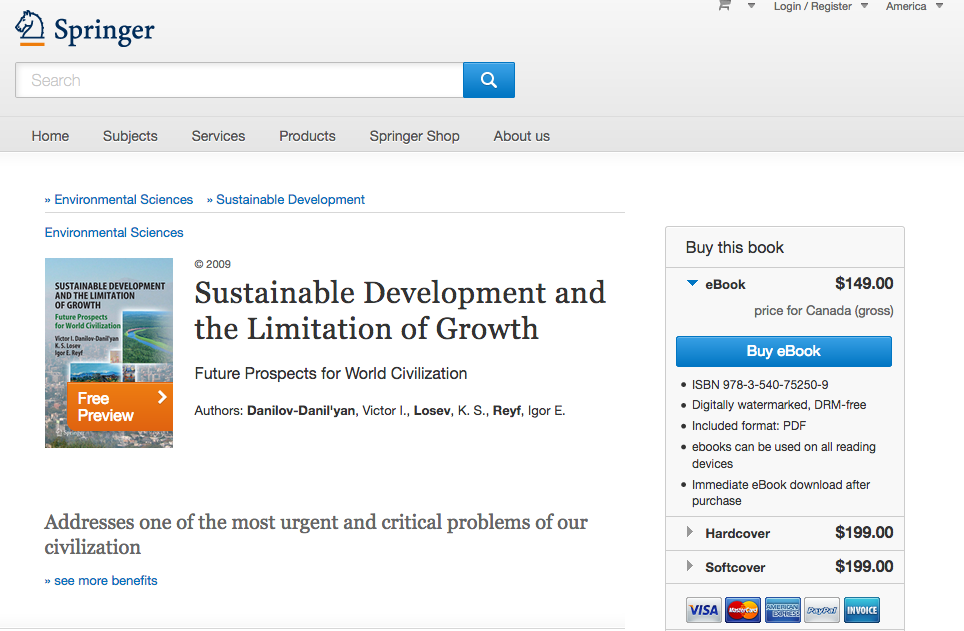Image resolution: width=964 pixels, height=631 pixels.
Task: Click the MasterCard payment icon
Action: coord(742,610)
